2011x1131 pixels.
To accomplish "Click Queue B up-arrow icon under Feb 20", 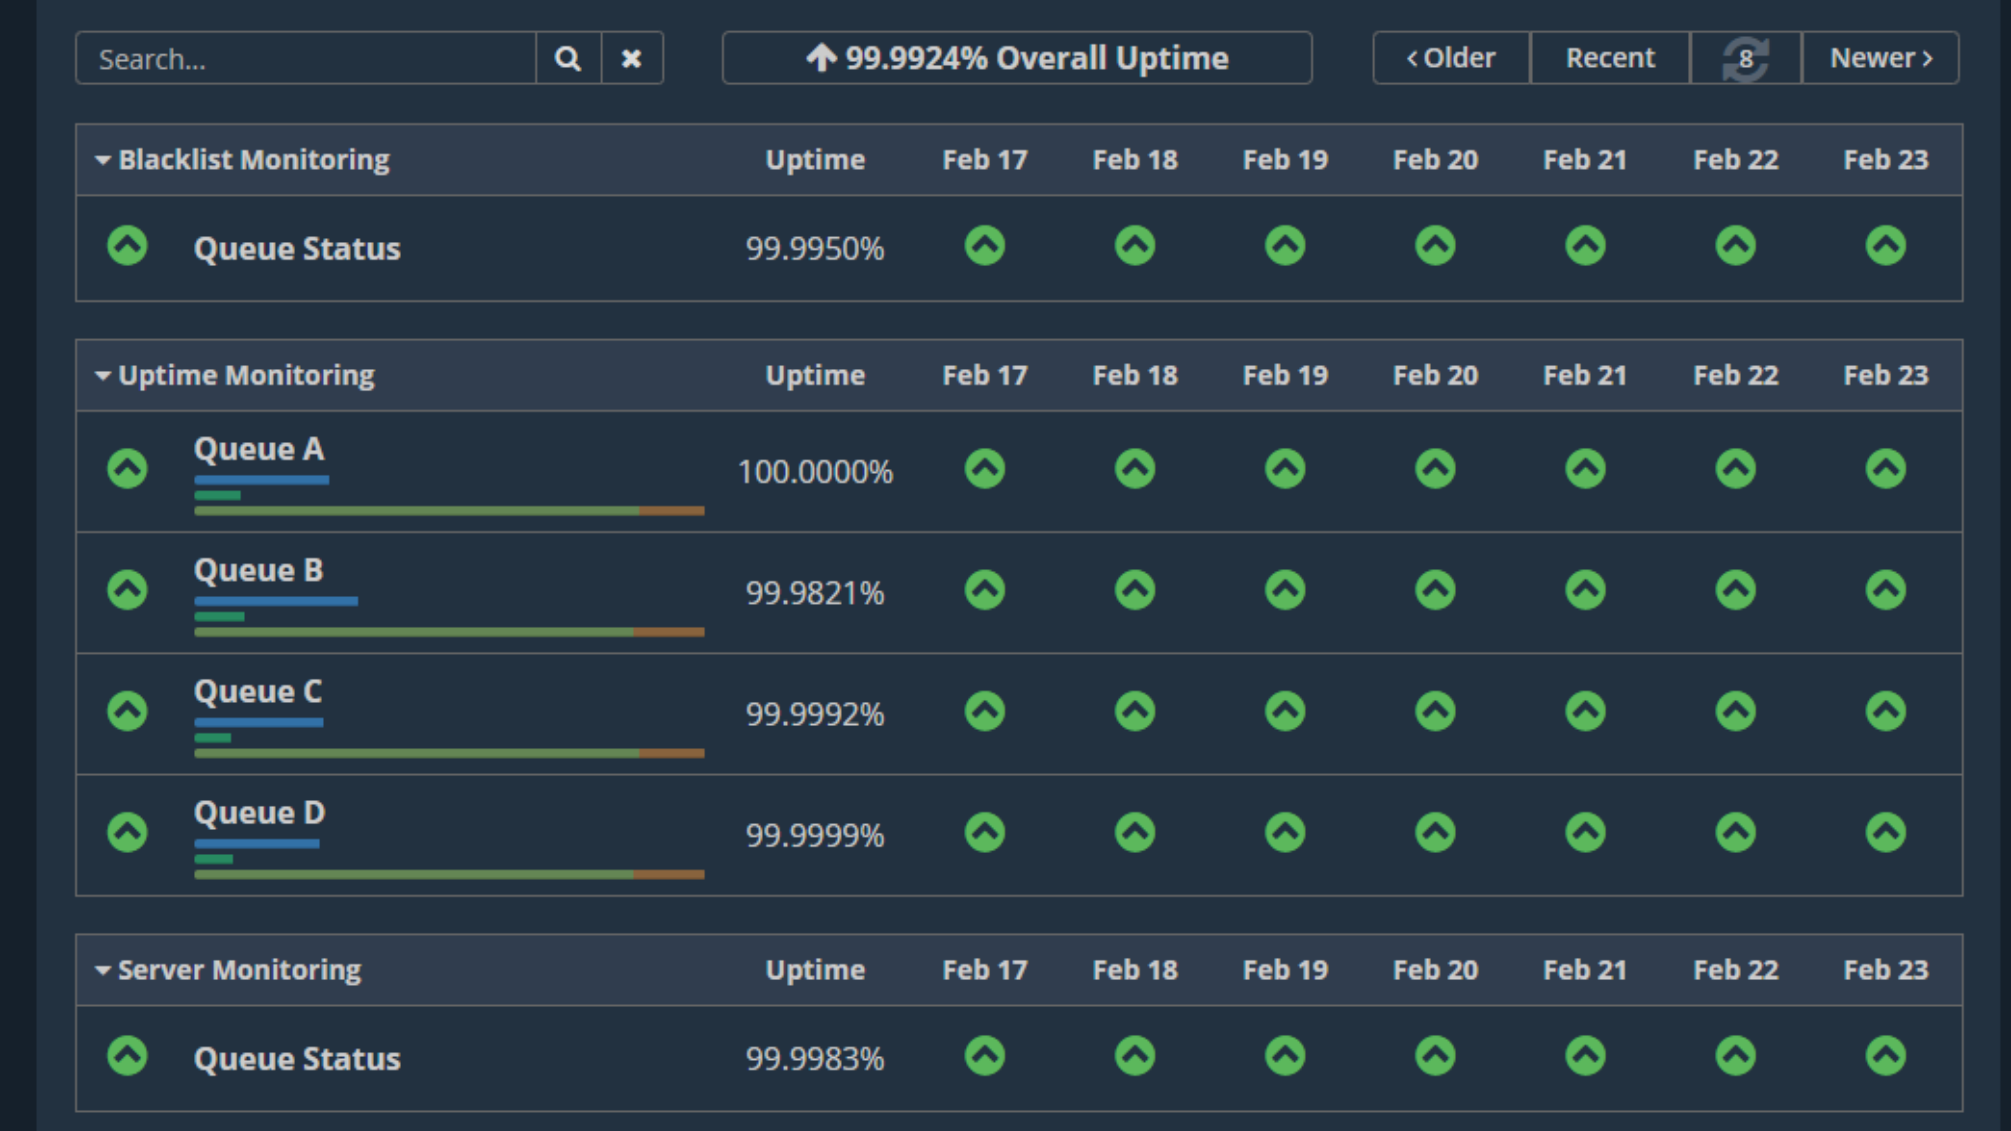I will coord(1435,590).
